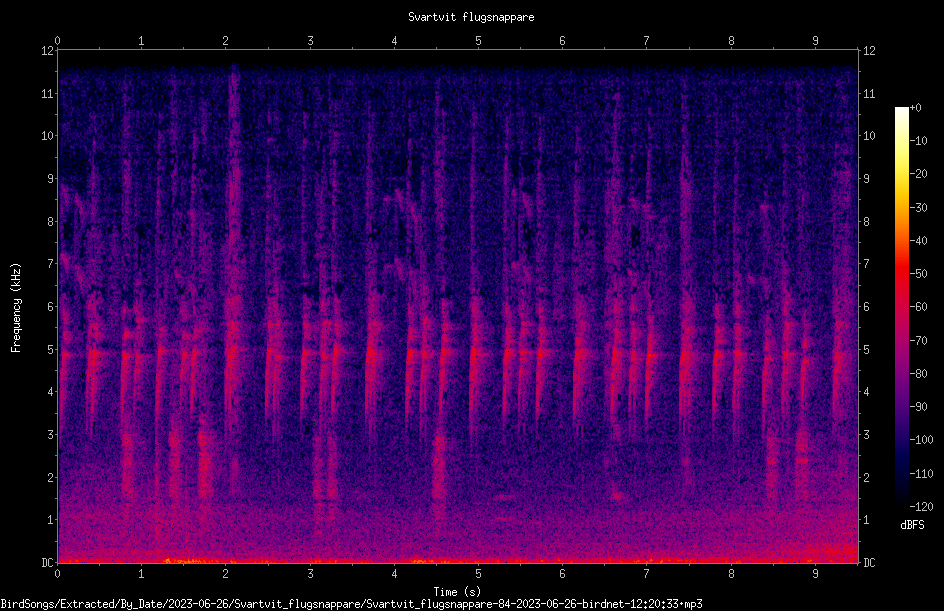Click the "-90" color scale label

tap(918, 407)
